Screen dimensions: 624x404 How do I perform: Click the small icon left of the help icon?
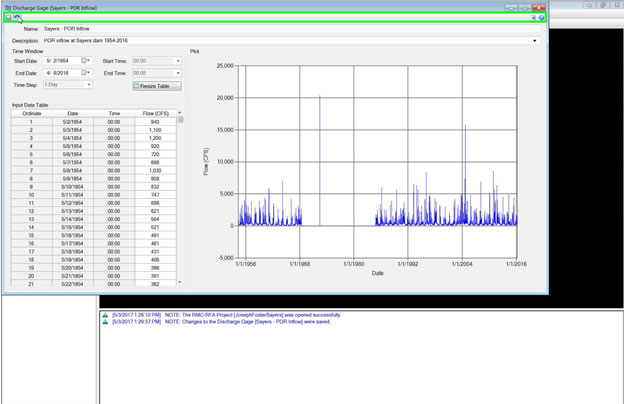[533, 18]
